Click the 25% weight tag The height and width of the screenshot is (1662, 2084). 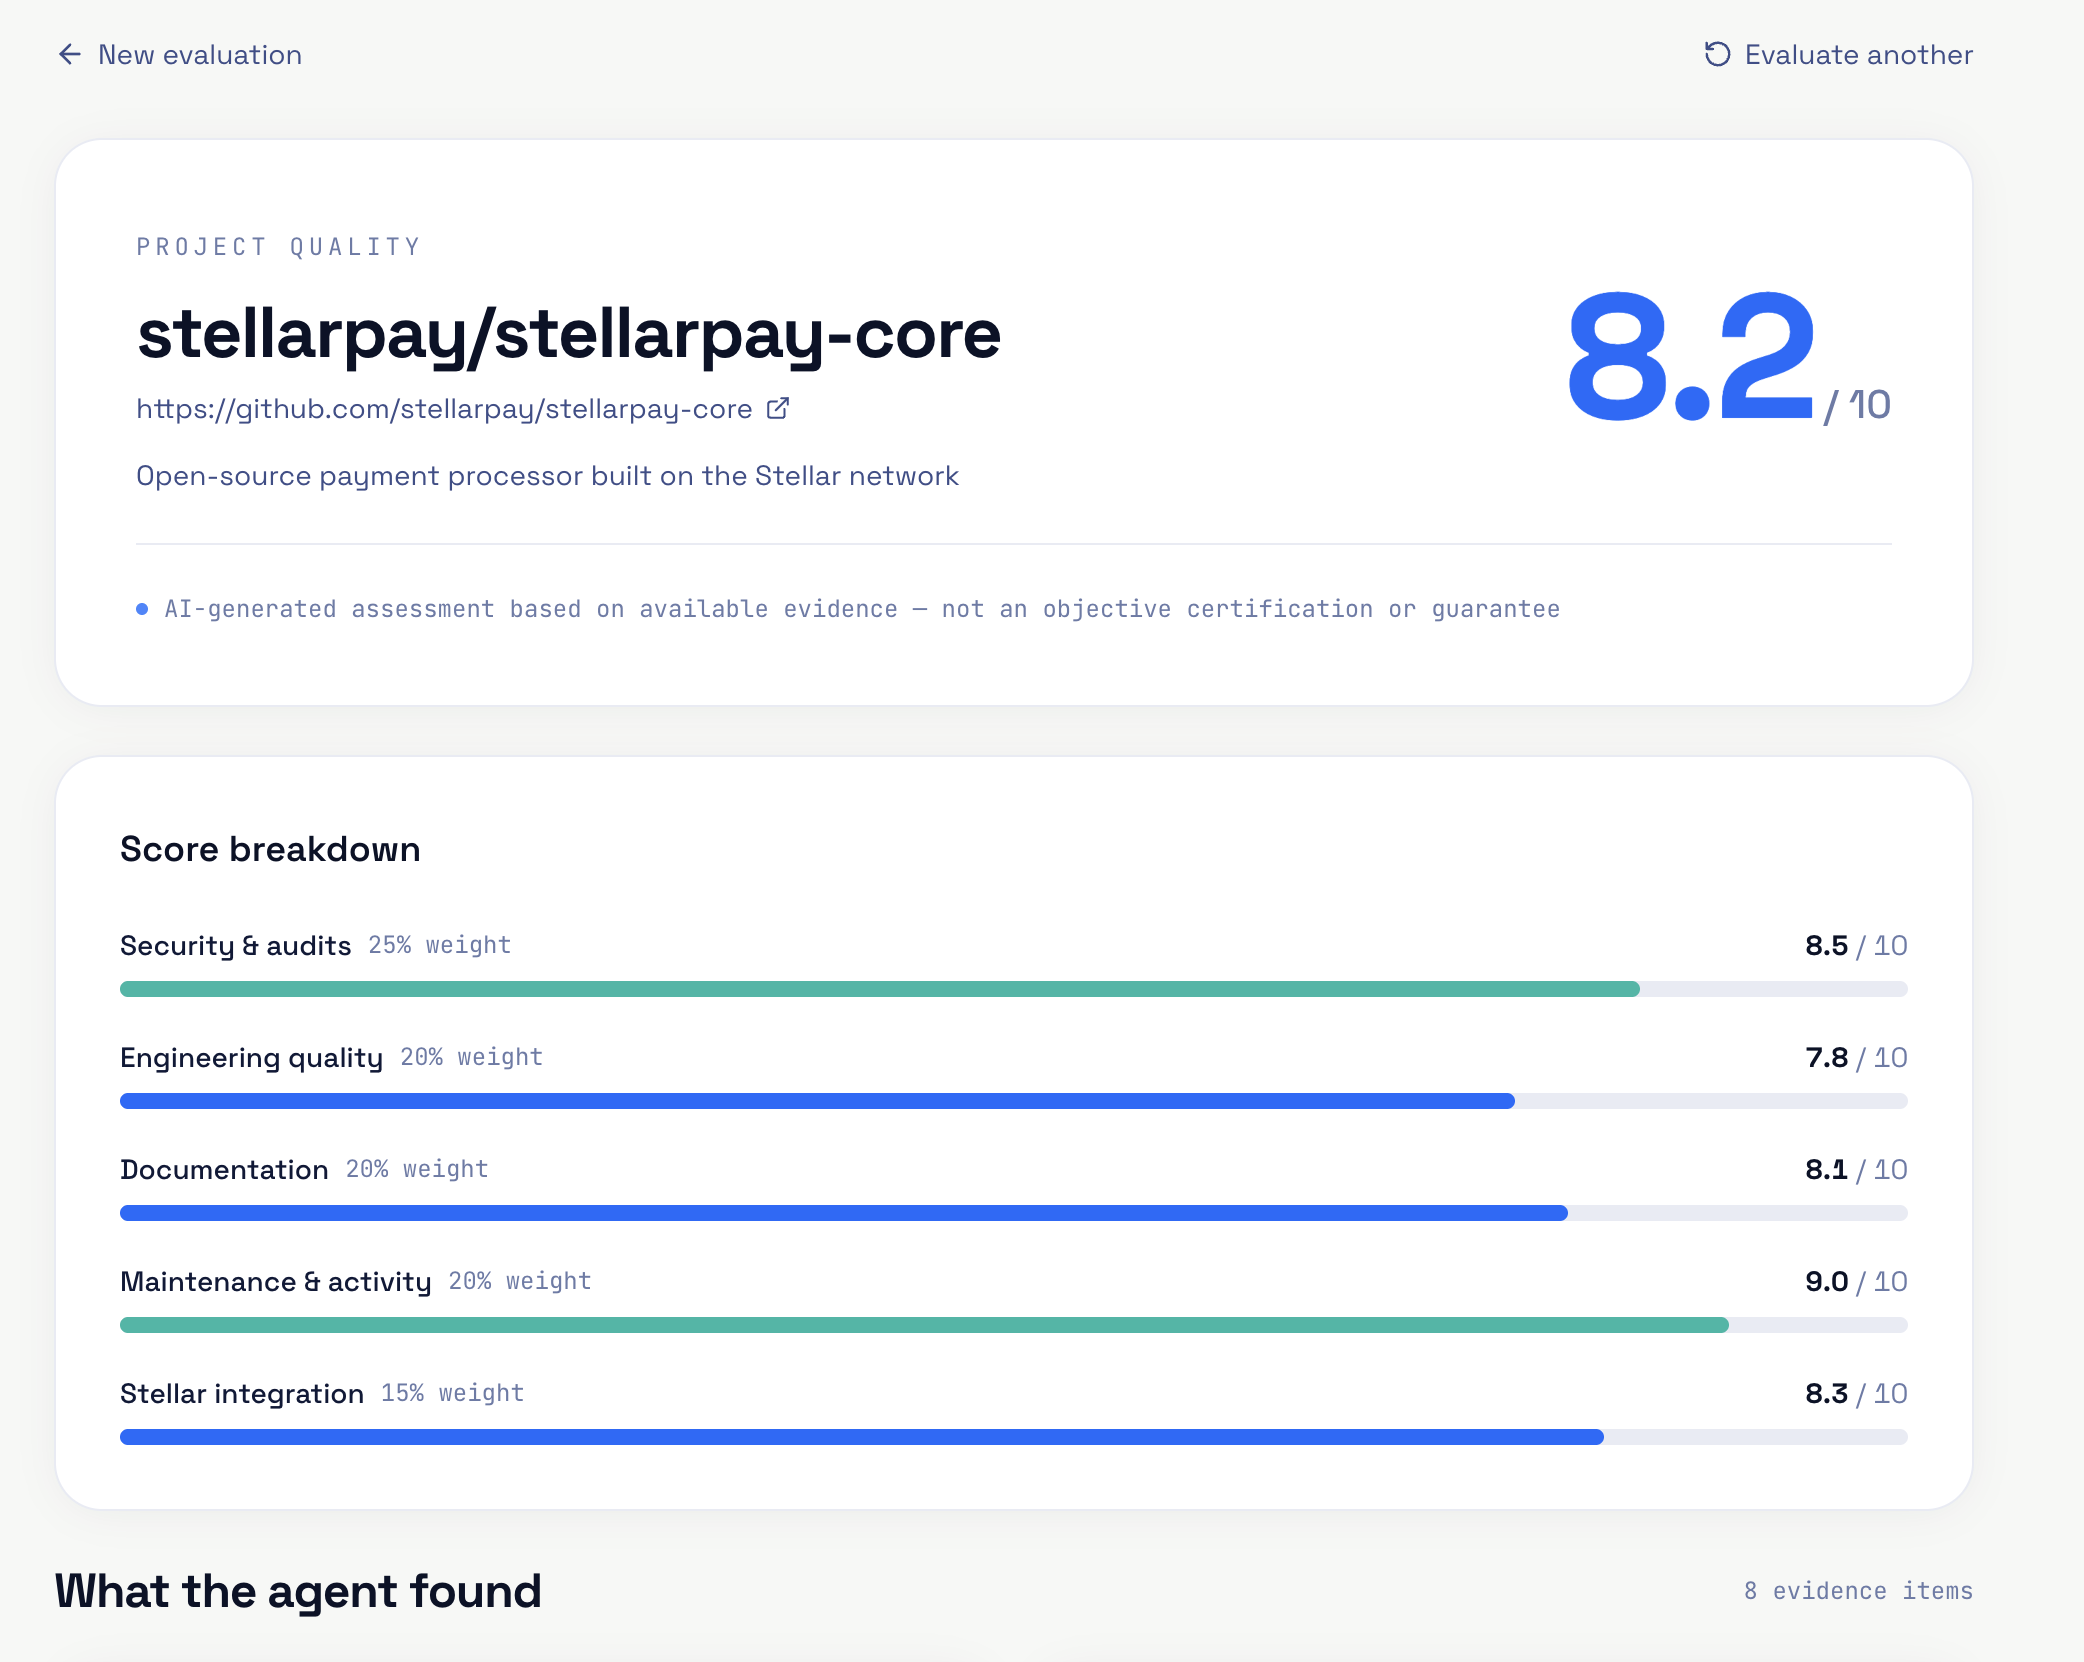tap(440, 945)
